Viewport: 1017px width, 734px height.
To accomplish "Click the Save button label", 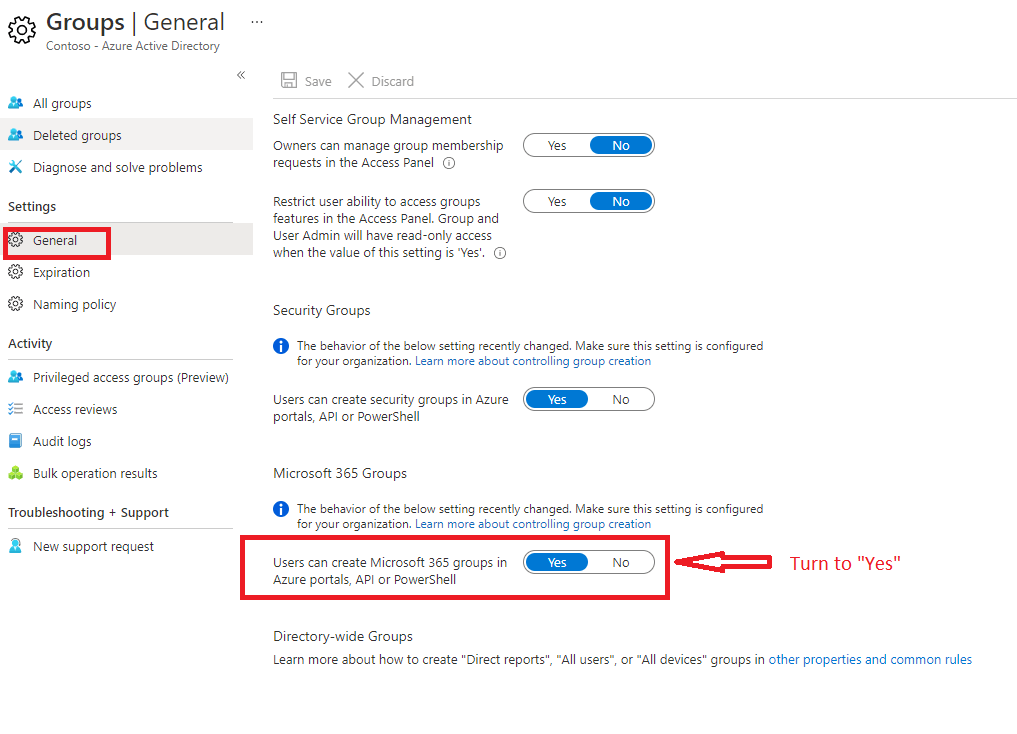I will (318, 81).
